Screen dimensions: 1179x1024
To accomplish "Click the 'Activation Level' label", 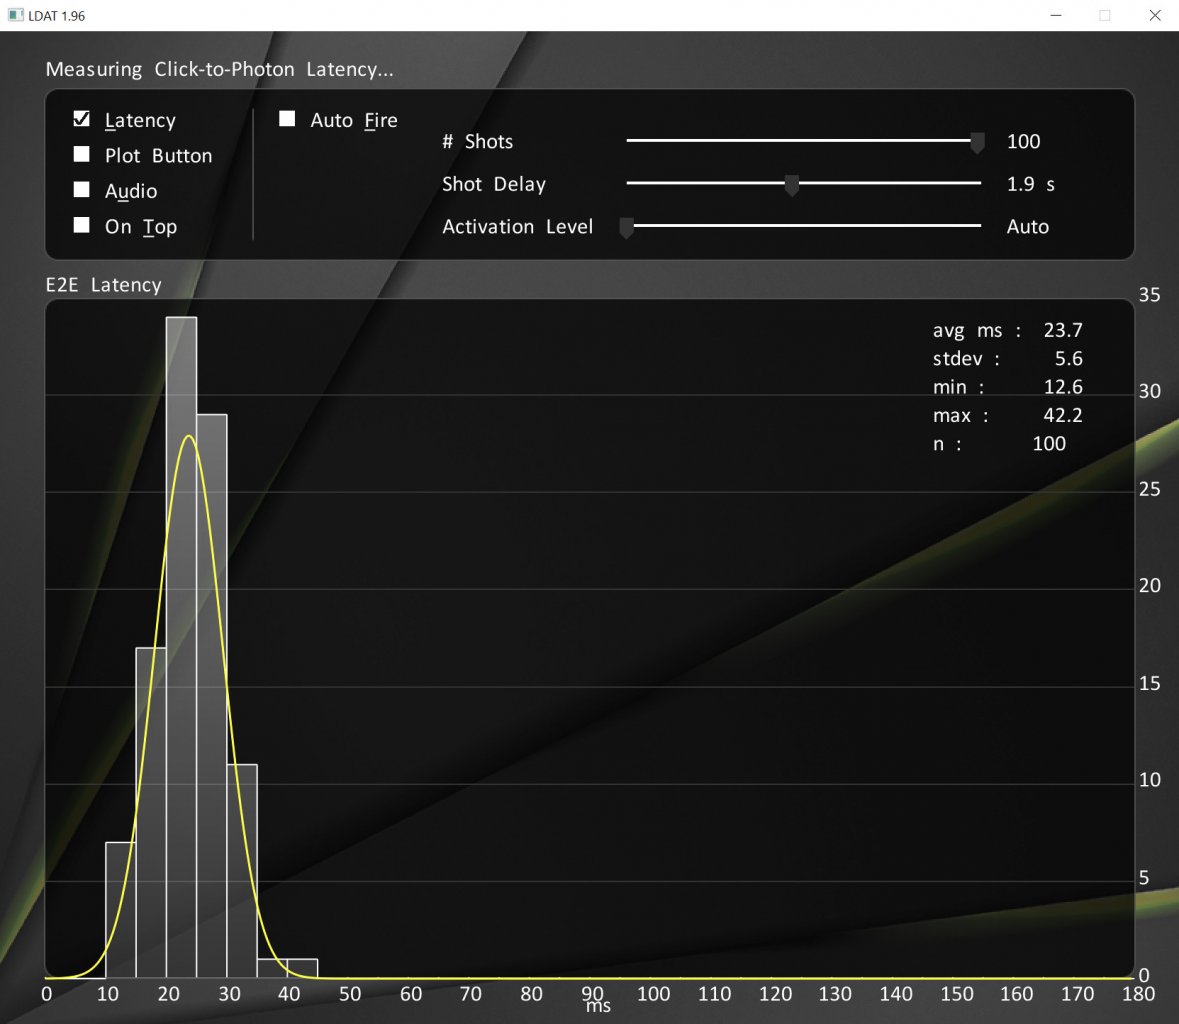I will pos(517,226).
